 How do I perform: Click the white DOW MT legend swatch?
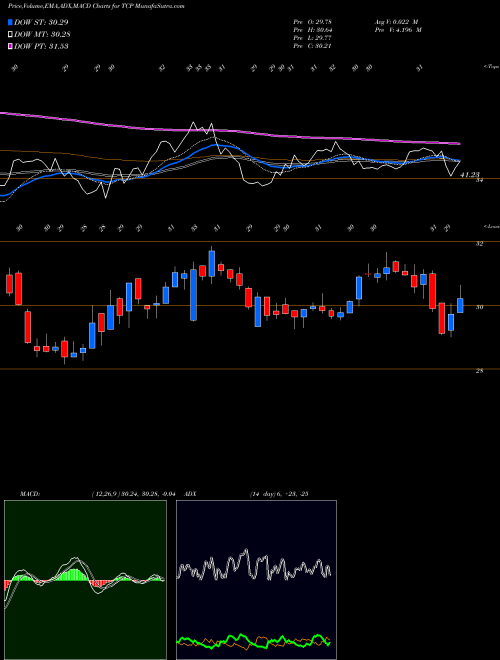(x=11, y=35)
